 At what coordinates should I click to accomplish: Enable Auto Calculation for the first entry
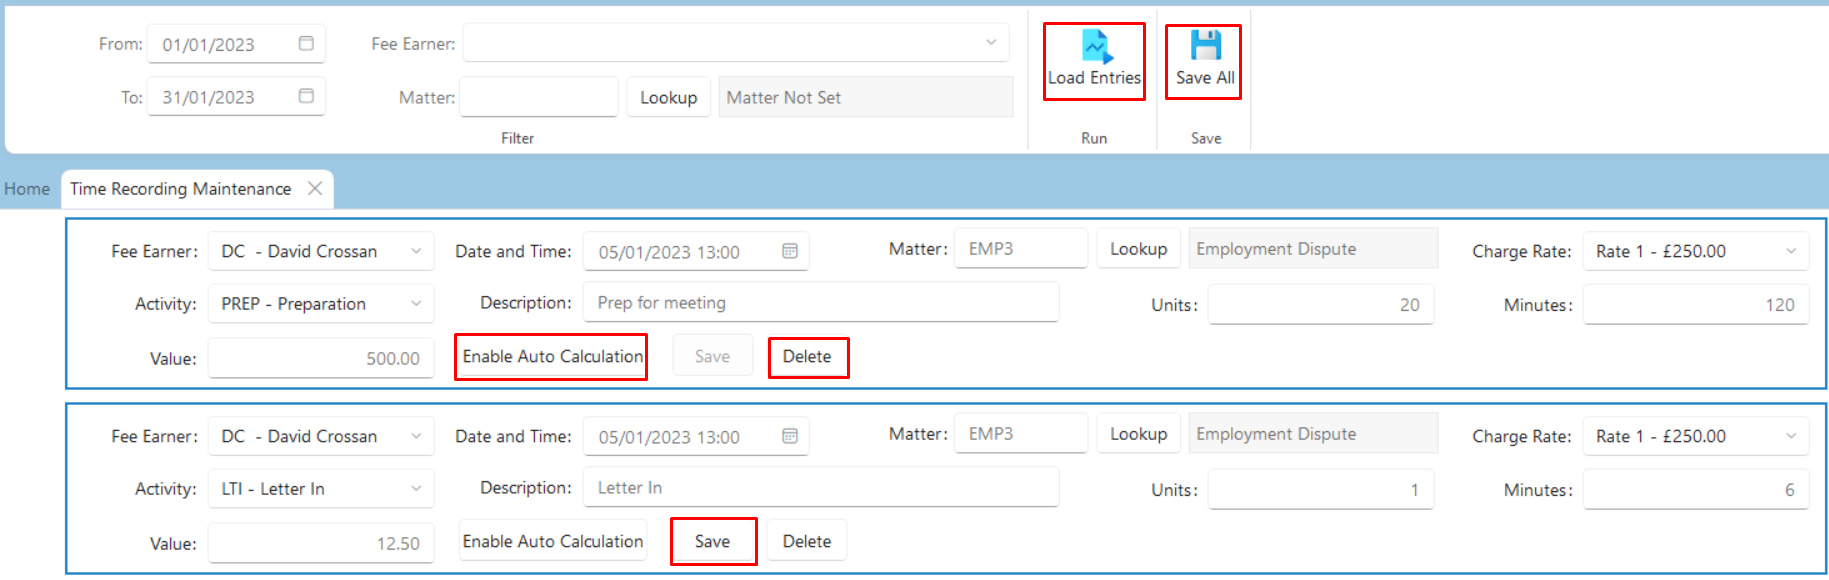pos(552,357)
